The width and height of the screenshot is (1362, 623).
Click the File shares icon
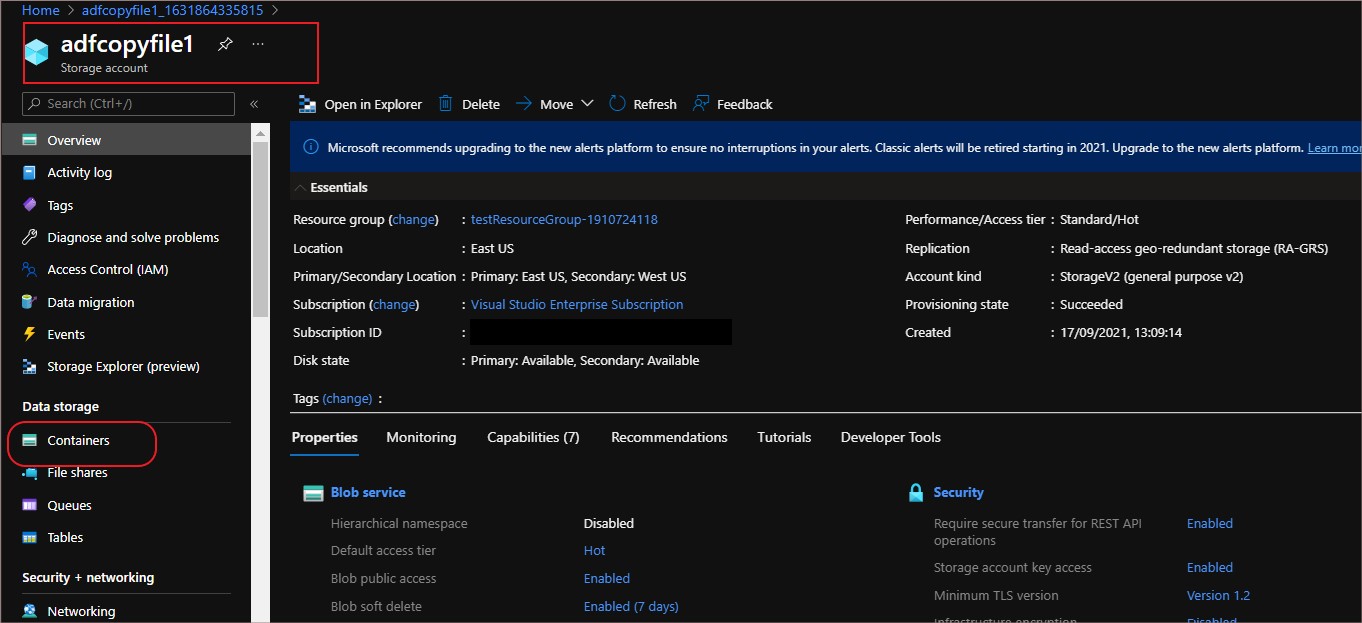pos(30,472)
